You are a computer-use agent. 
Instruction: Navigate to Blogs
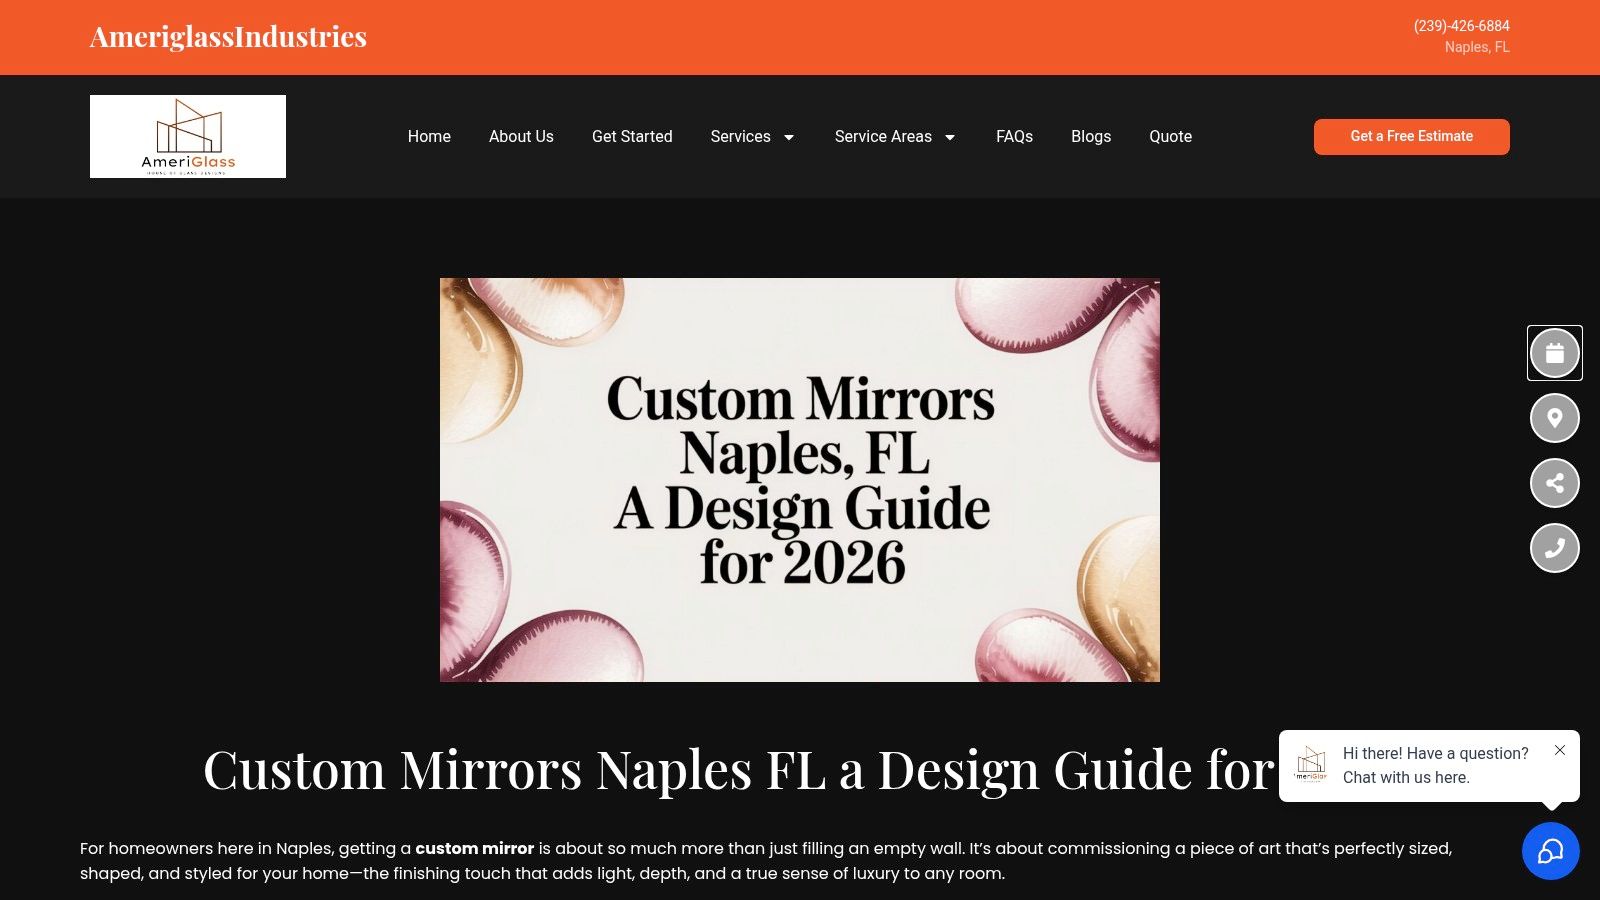click(1091, 137)
